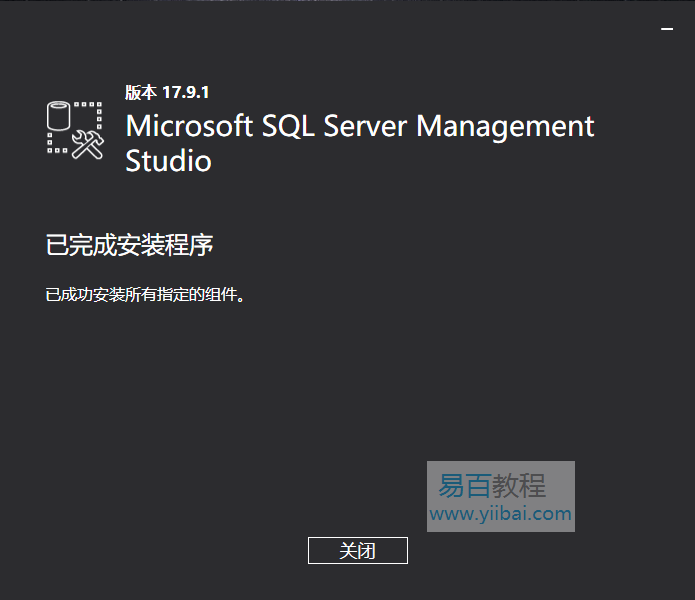The height and width of the screenshot is (600, 695).
Task: Click the 版本 version label
Action: (x=141, y=92)
